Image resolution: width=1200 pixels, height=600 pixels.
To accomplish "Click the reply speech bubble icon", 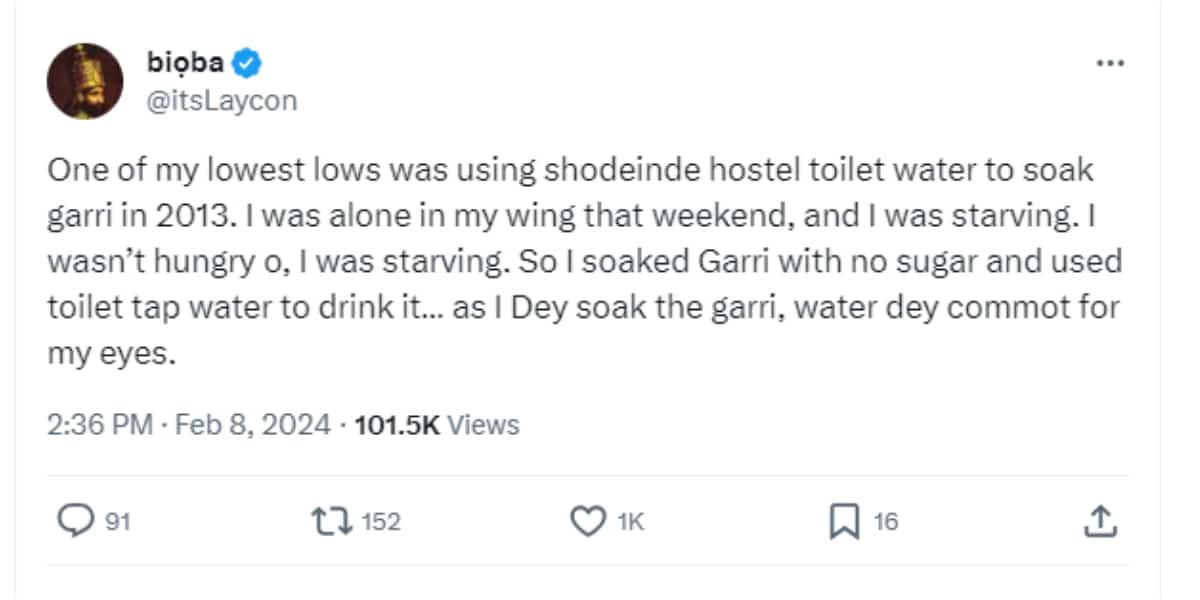I will (76, 521).
